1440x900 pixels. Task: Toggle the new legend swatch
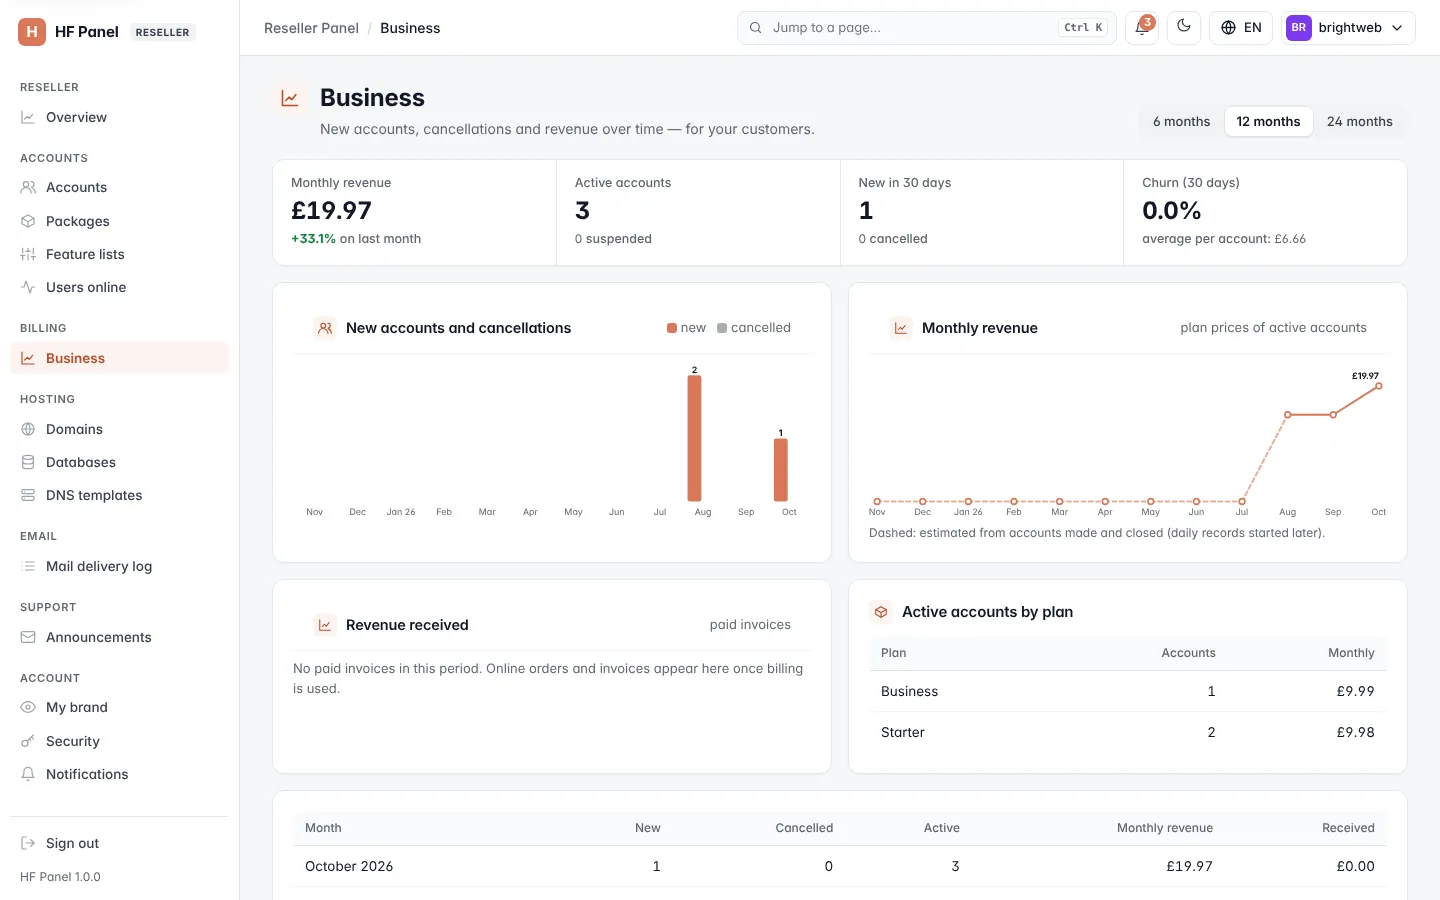(x=672, y=328)
